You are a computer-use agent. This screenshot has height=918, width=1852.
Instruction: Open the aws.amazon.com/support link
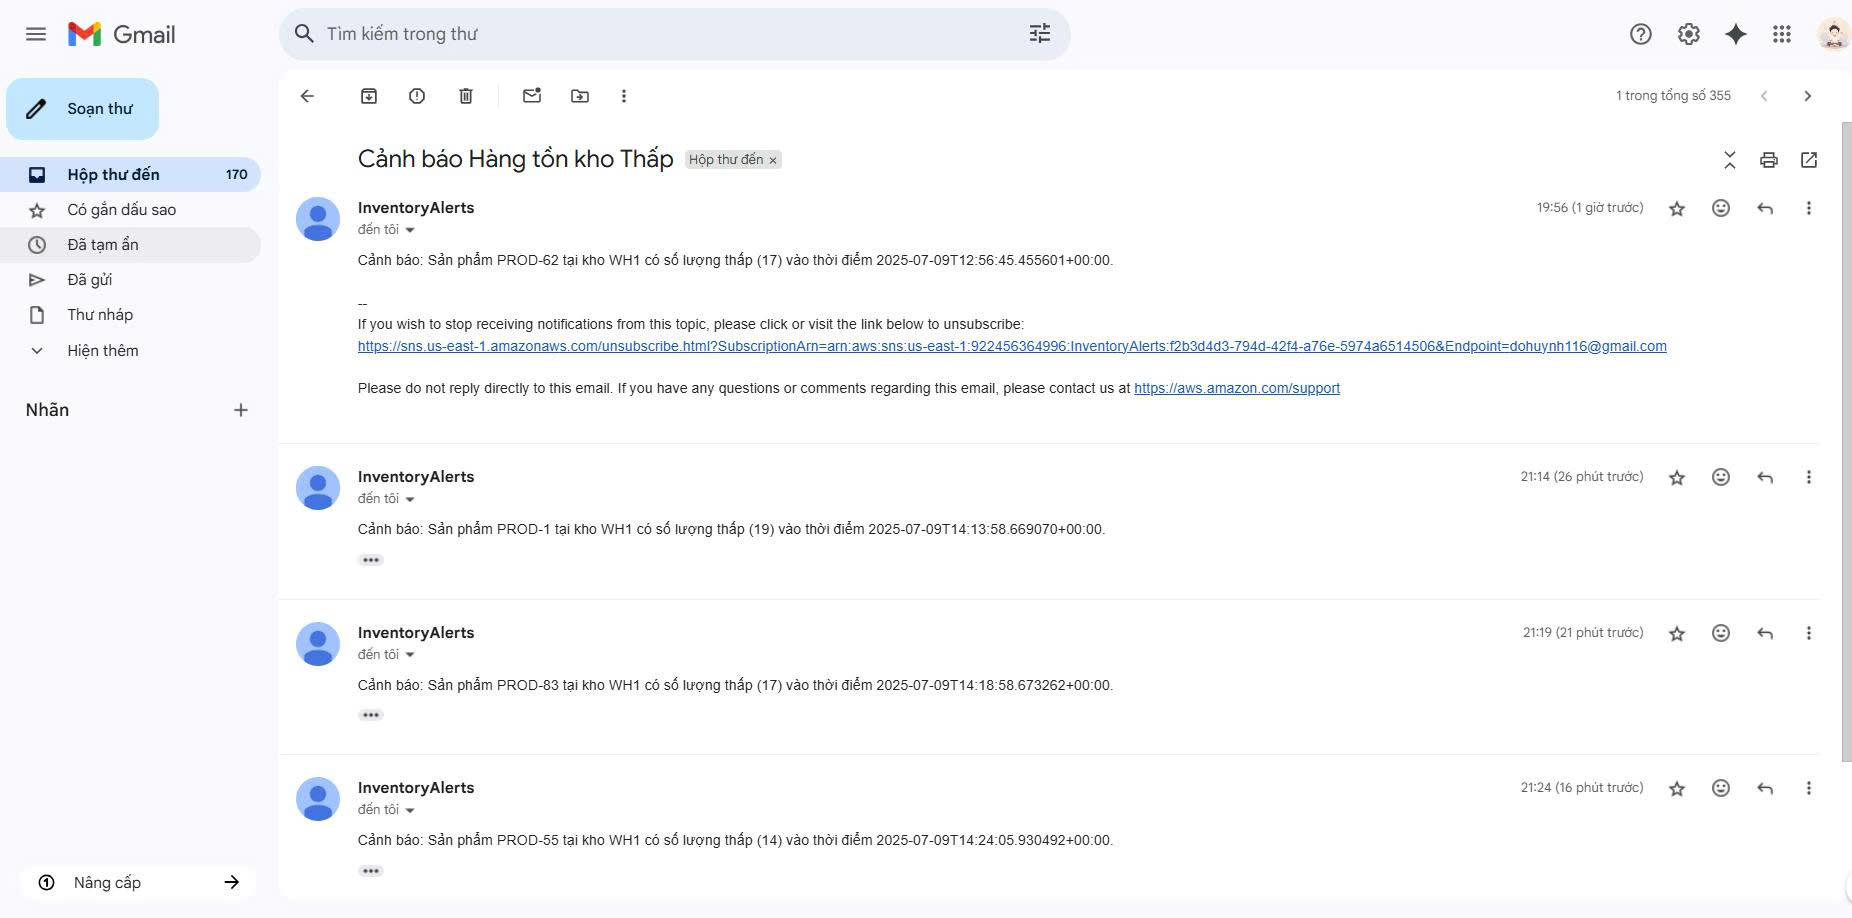[1236, 388]
